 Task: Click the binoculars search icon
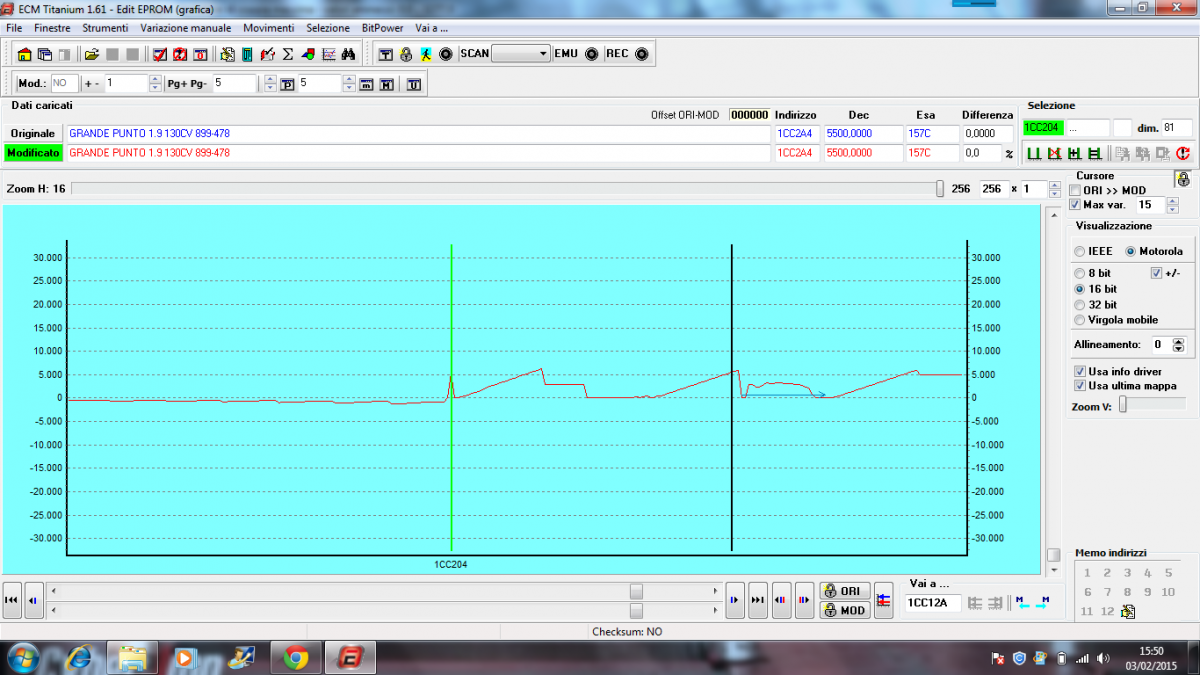tap(349, 54)
